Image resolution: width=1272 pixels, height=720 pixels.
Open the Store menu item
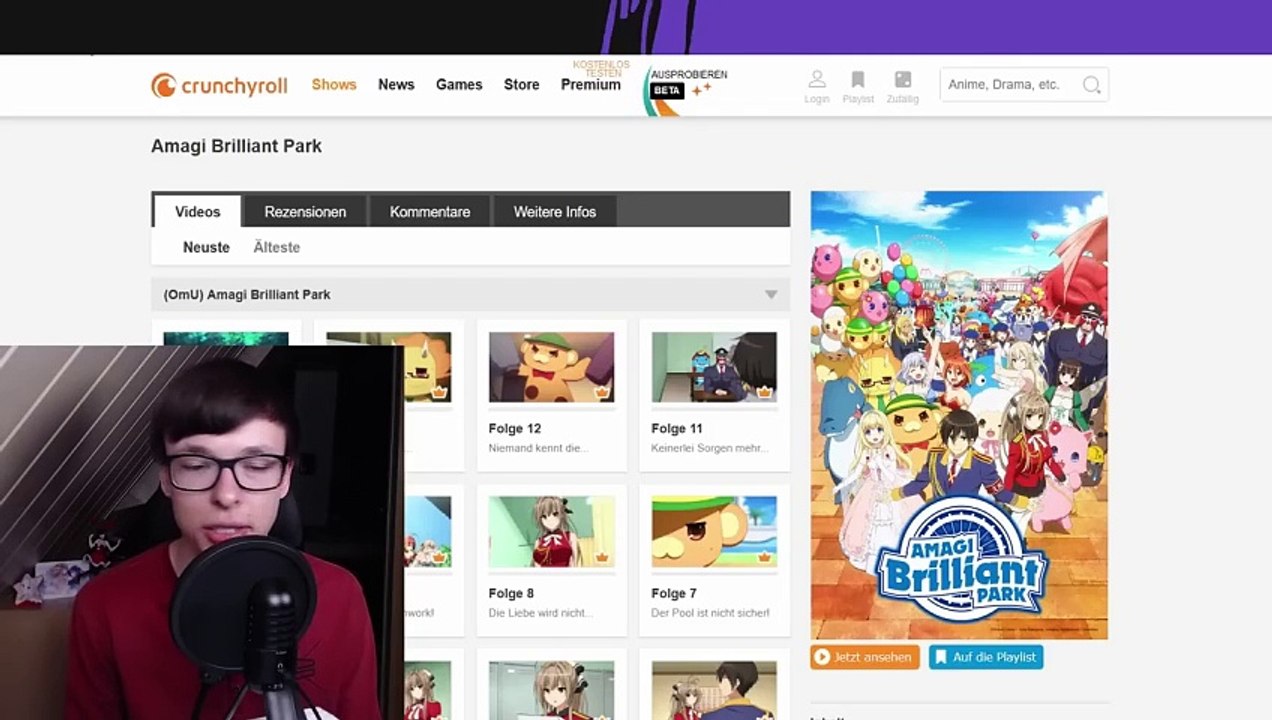[522, 85]
